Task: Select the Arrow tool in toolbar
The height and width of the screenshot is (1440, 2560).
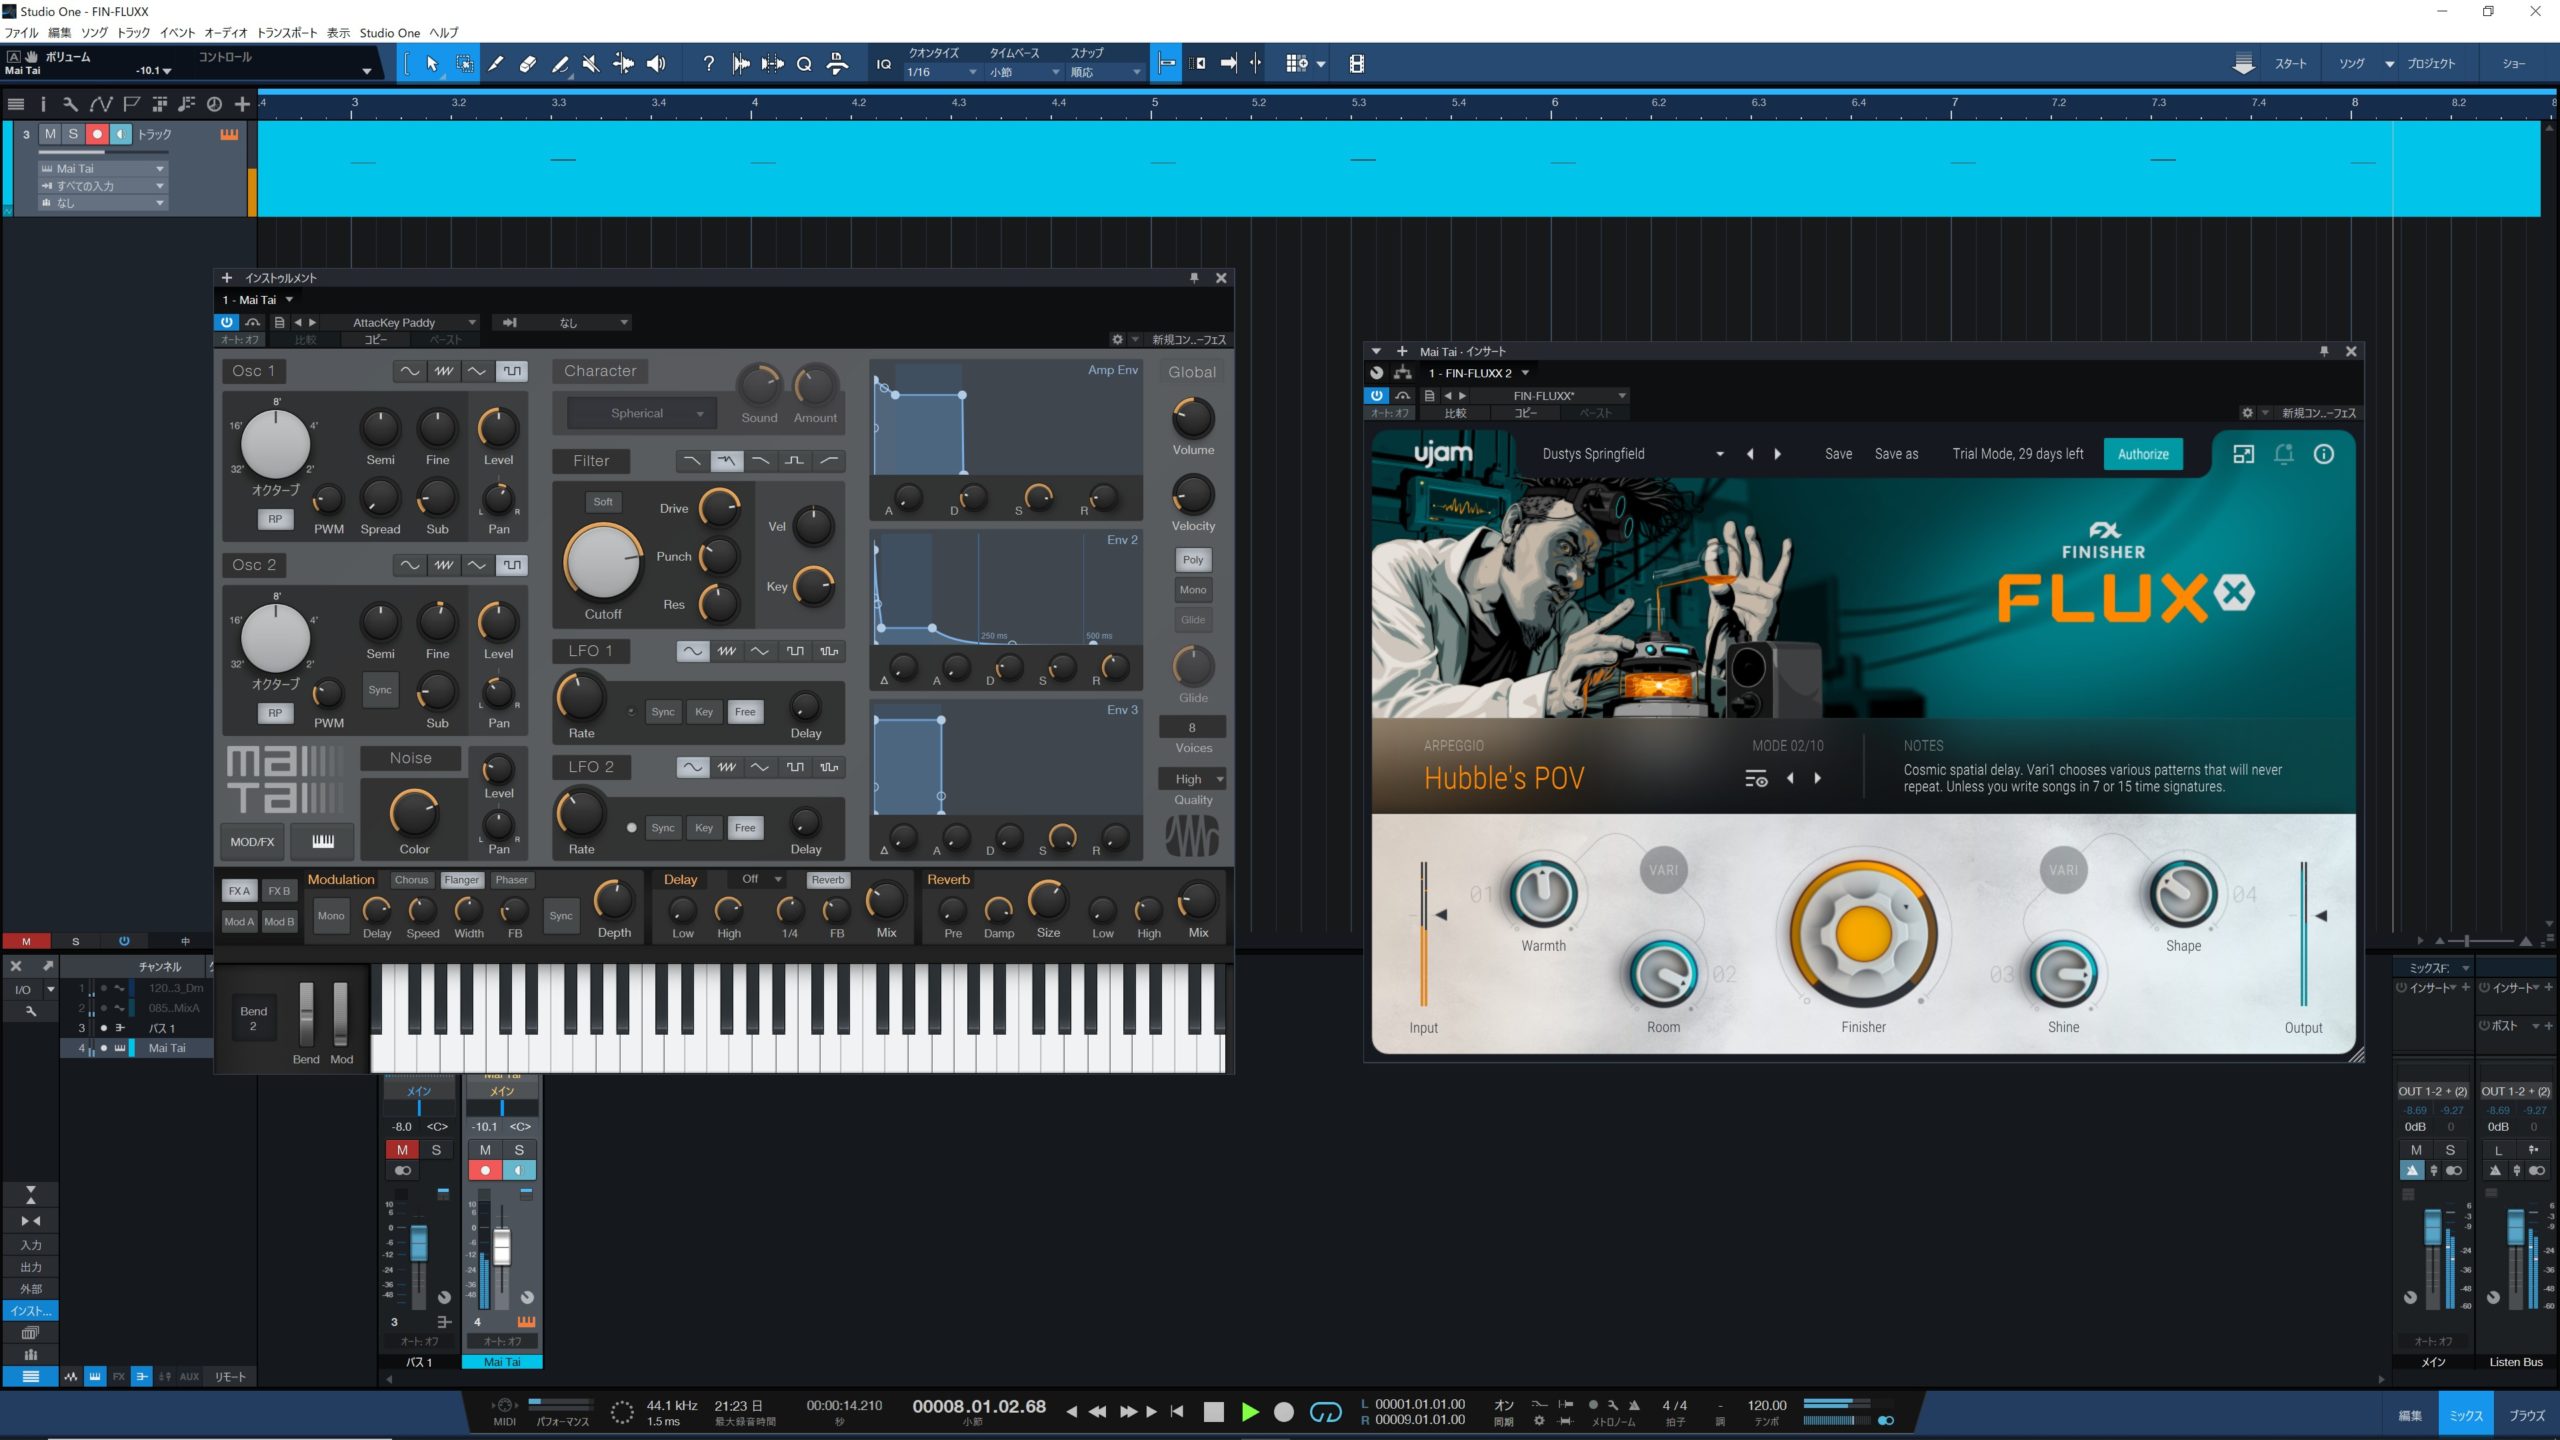Action: coord(432,64)
